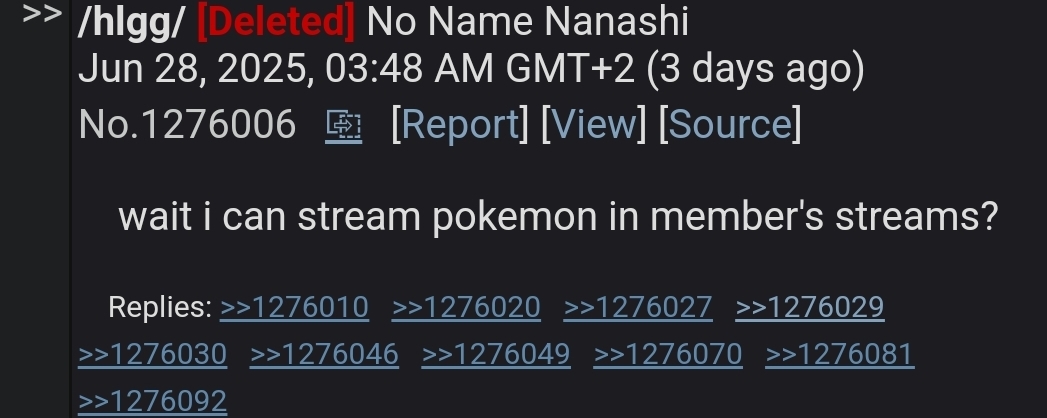Screen dimensions: 1047x418
Task: Click the poster name No Name Nanashi
Action: coord(528,22)
